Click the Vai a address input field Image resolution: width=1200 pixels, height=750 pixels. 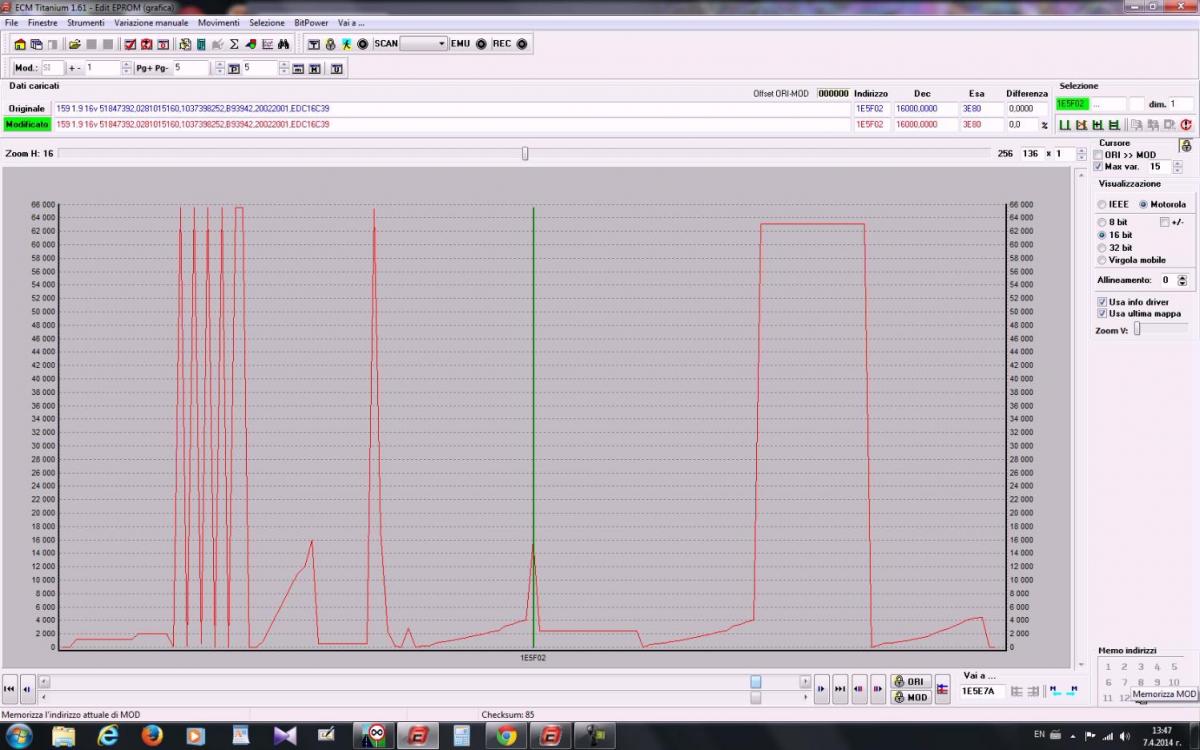981,691
